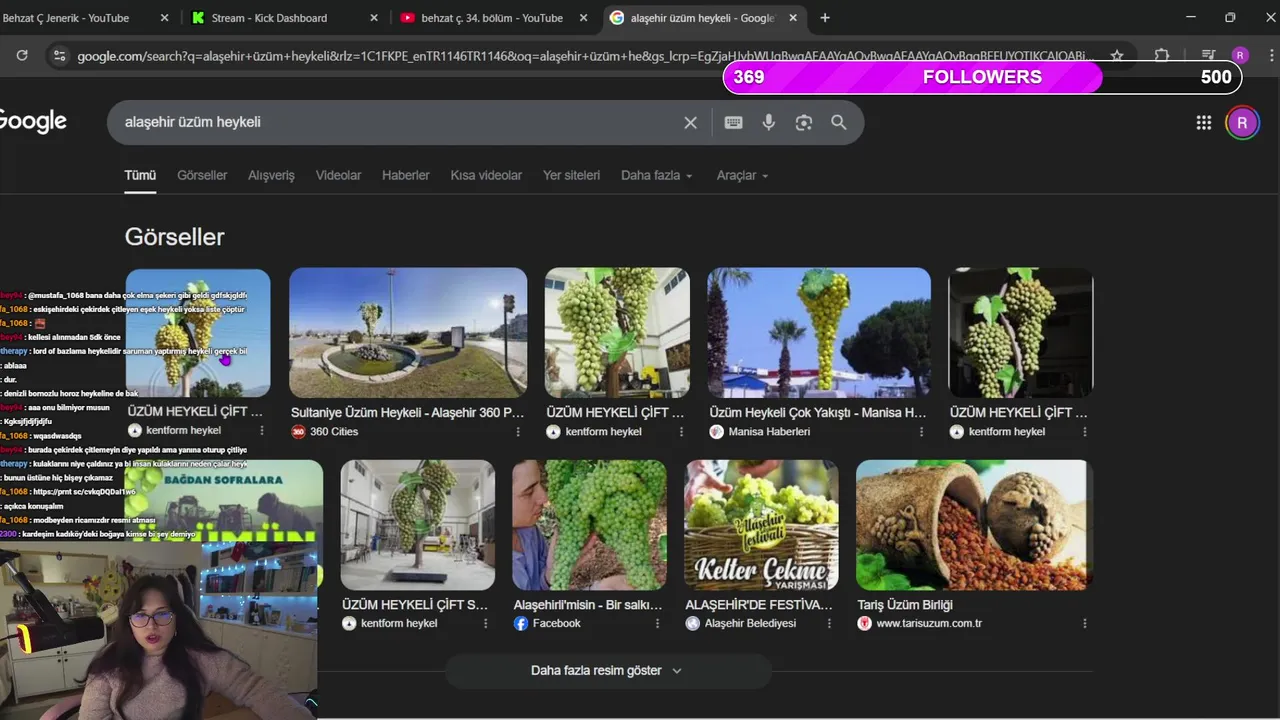Open Alaşehirli'misin grape bunch thumbnail
Image resolution: width=1280 pixels, height=720 pixels.
[589, 525]
